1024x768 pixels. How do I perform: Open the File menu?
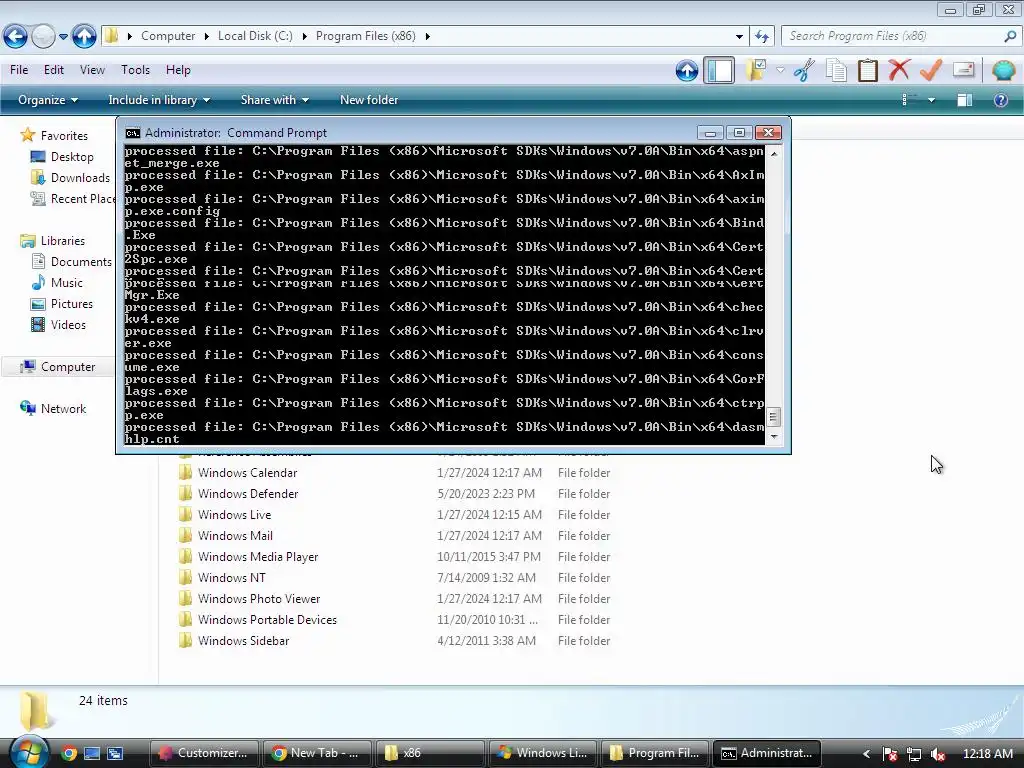click(19, 70)
